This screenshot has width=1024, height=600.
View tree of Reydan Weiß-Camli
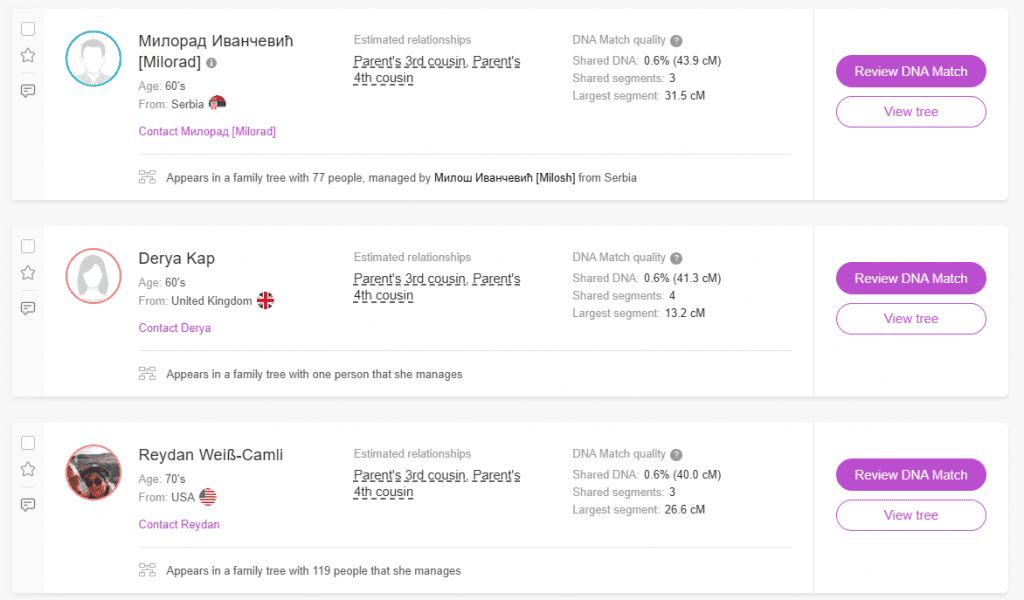(x=910, y=515)
